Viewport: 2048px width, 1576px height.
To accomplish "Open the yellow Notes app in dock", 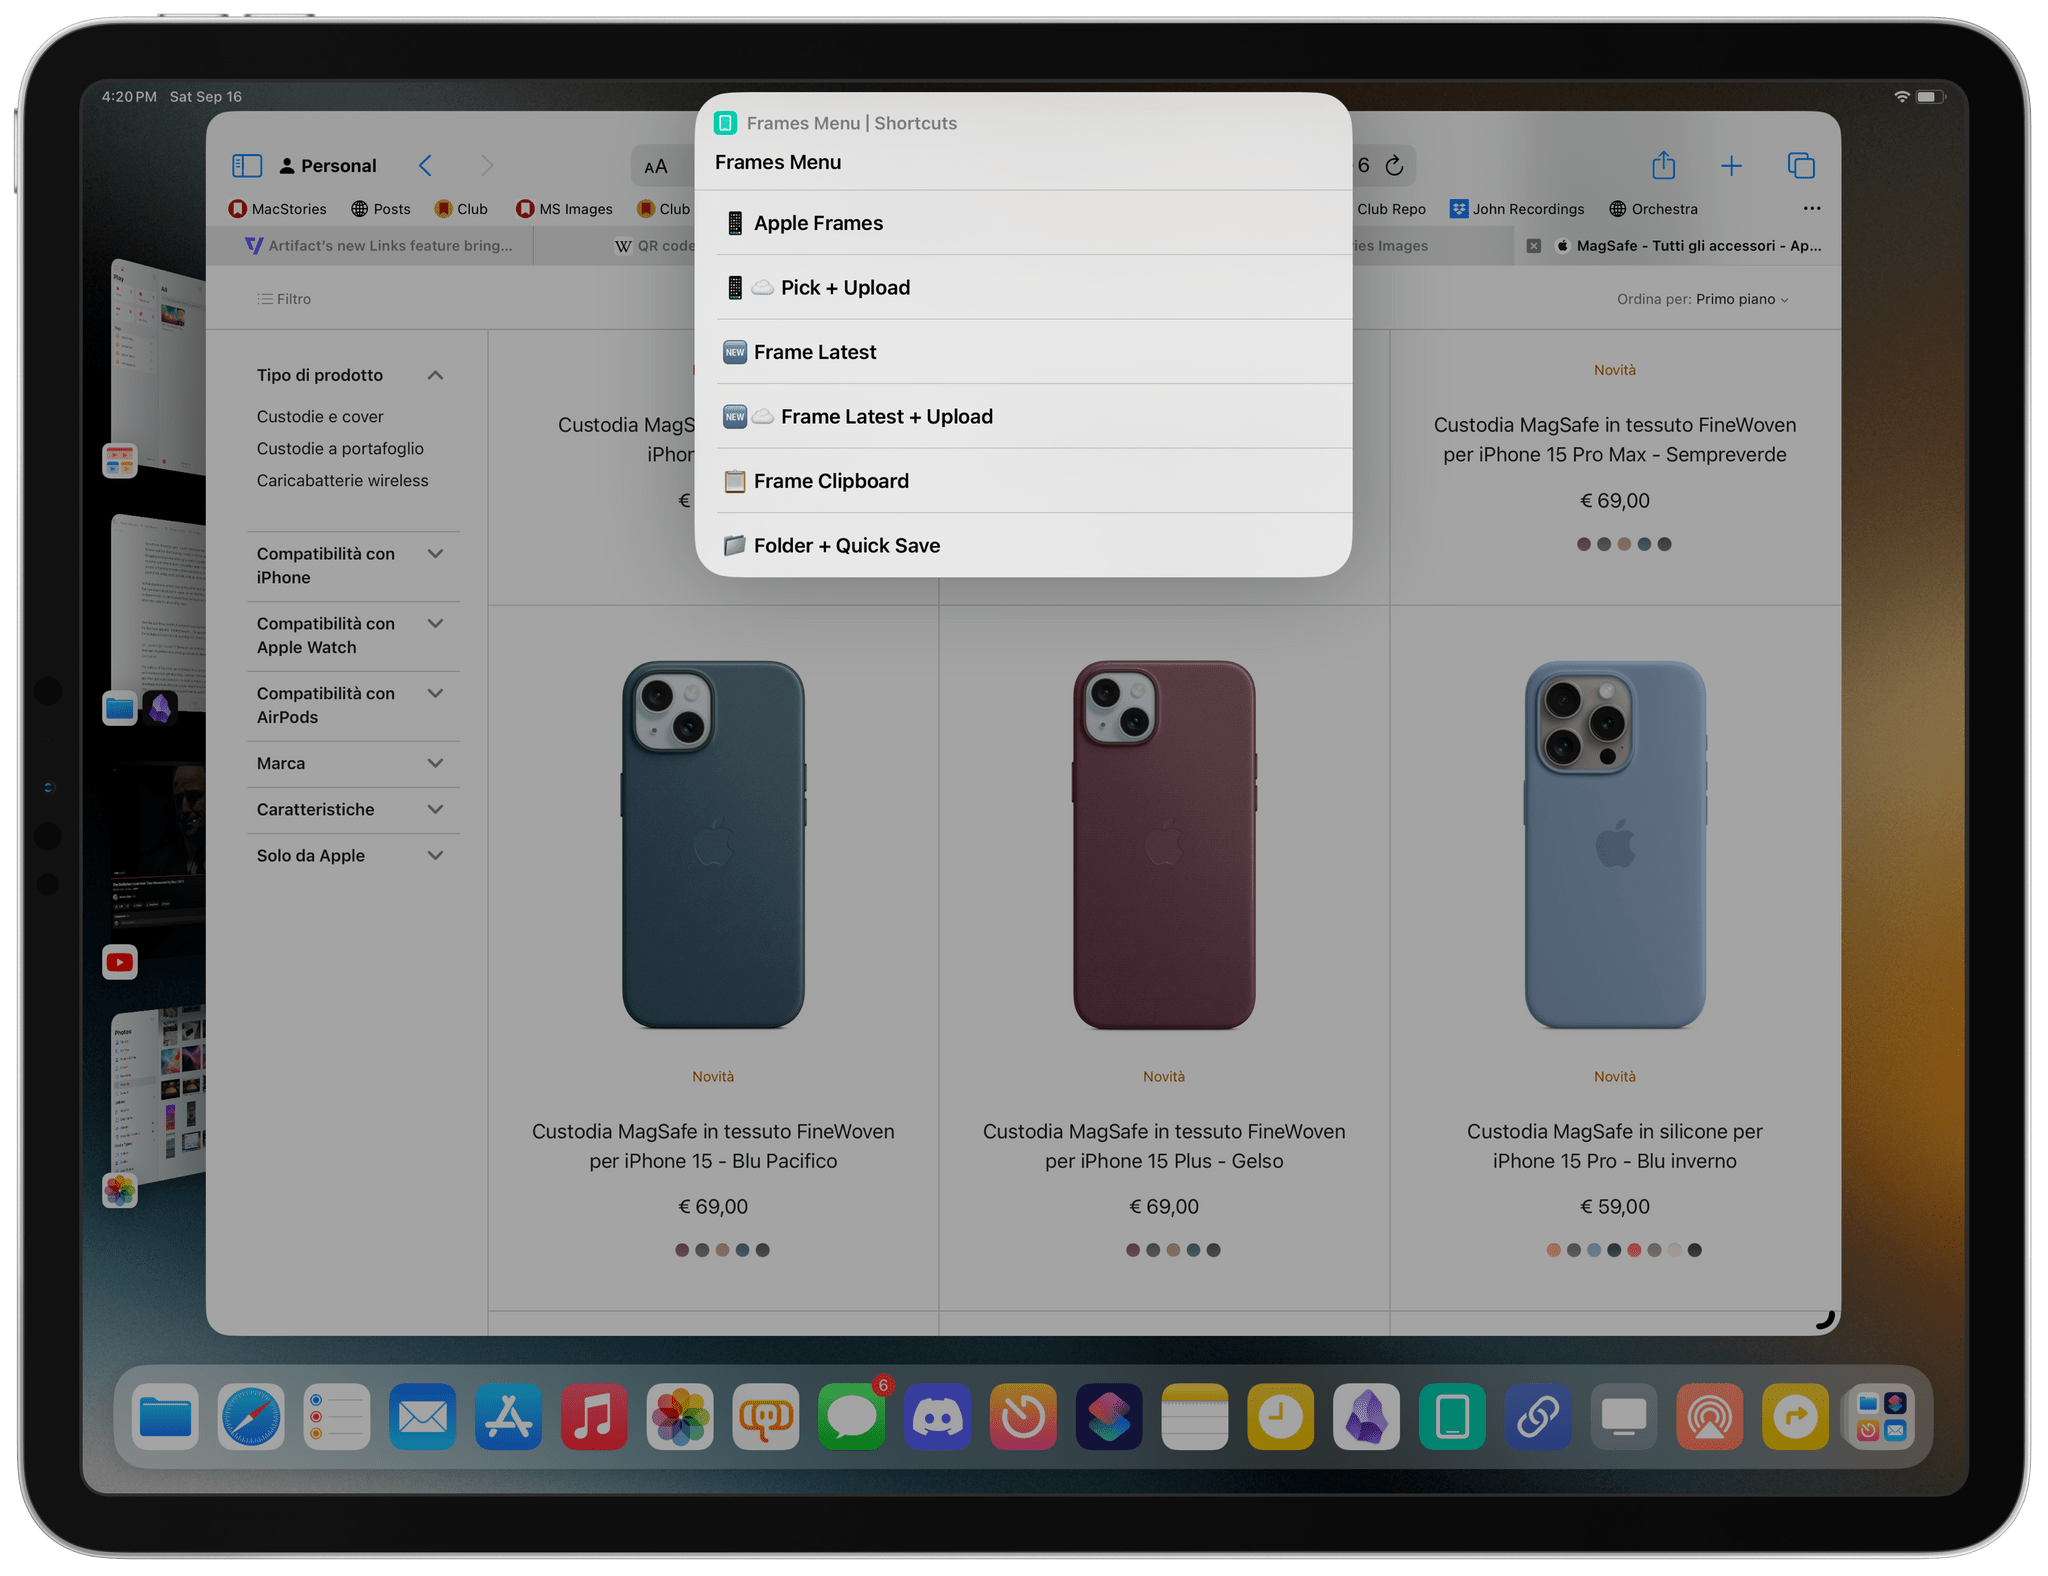I will pyautogui.click(x=1195, y=1416).
